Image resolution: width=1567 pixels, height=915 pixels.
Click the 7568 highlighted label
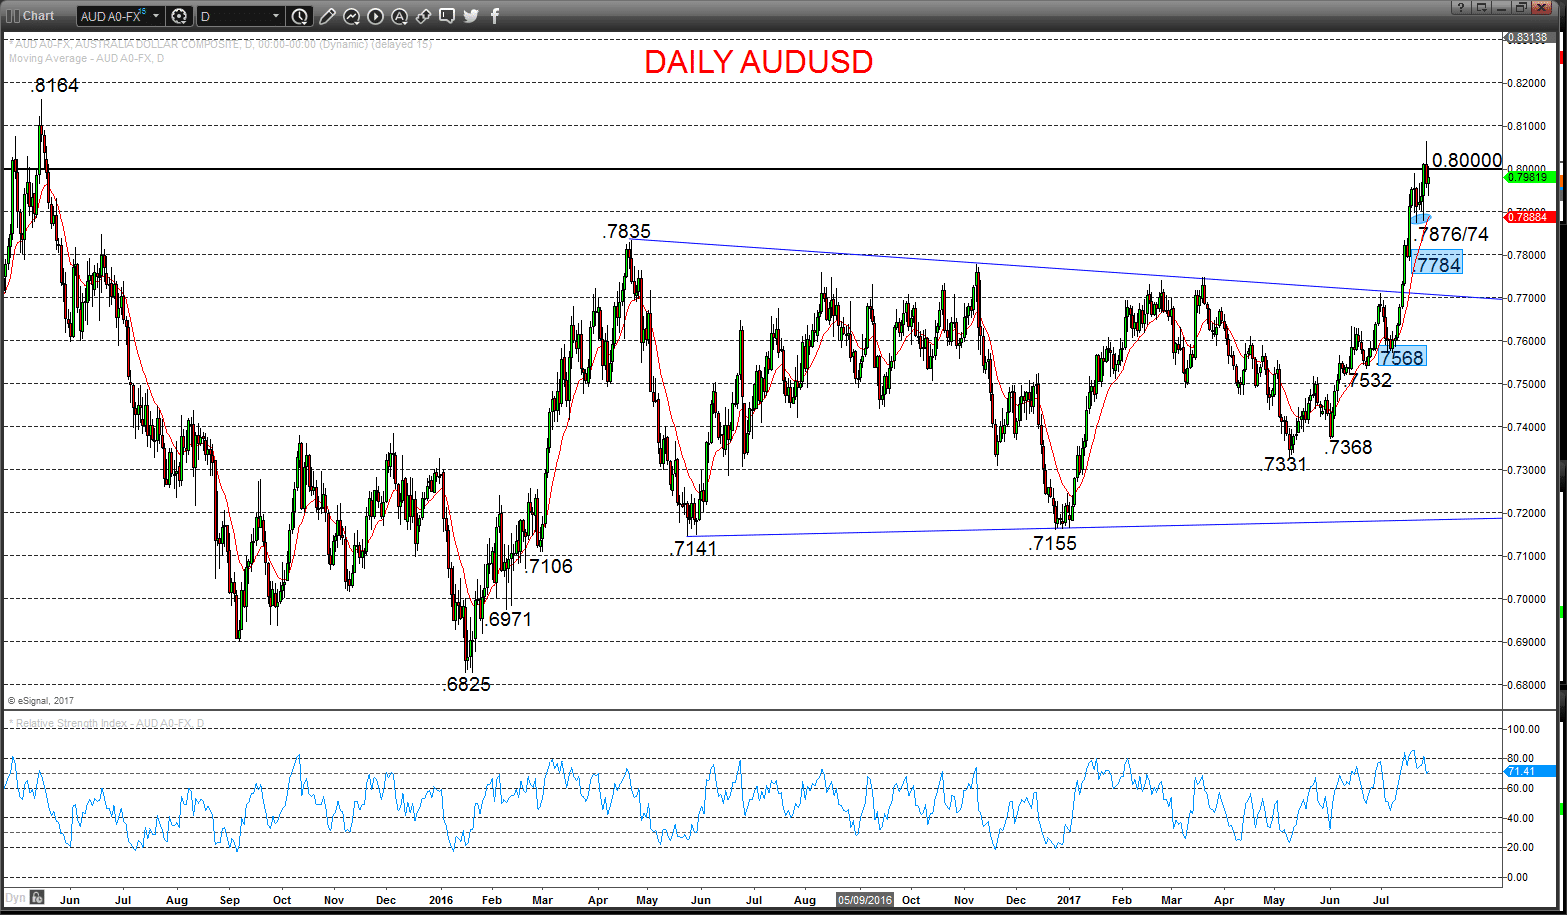click(1401, 358)
